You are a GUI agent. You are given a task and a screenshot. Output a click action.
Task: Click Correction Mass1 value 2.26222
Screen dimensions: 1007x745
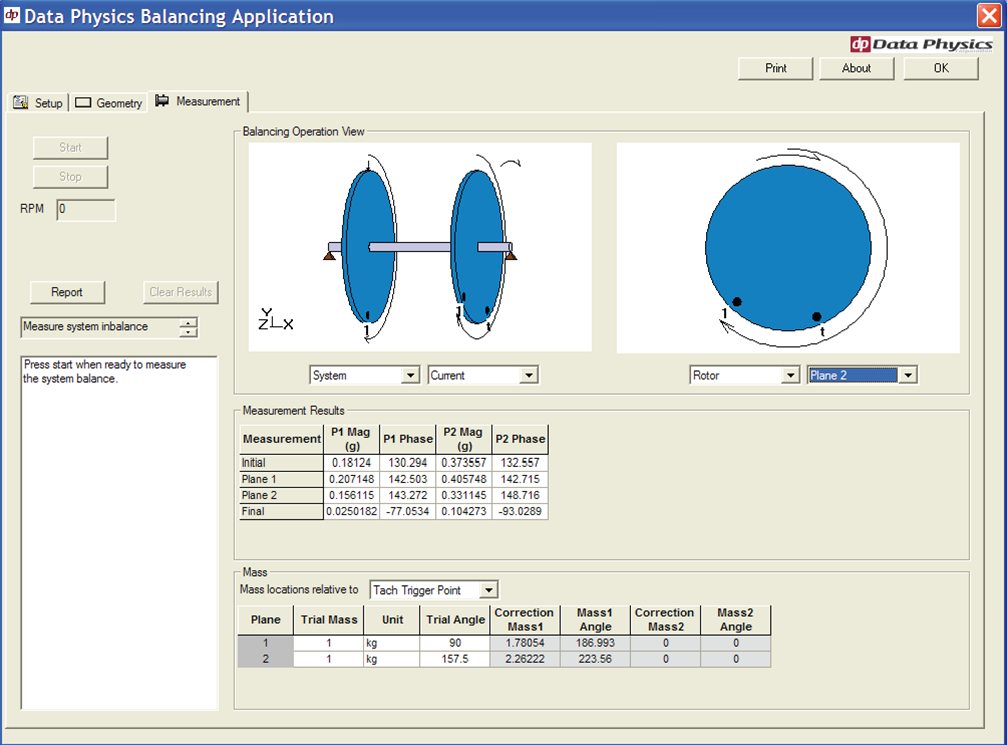click(525, 659)
